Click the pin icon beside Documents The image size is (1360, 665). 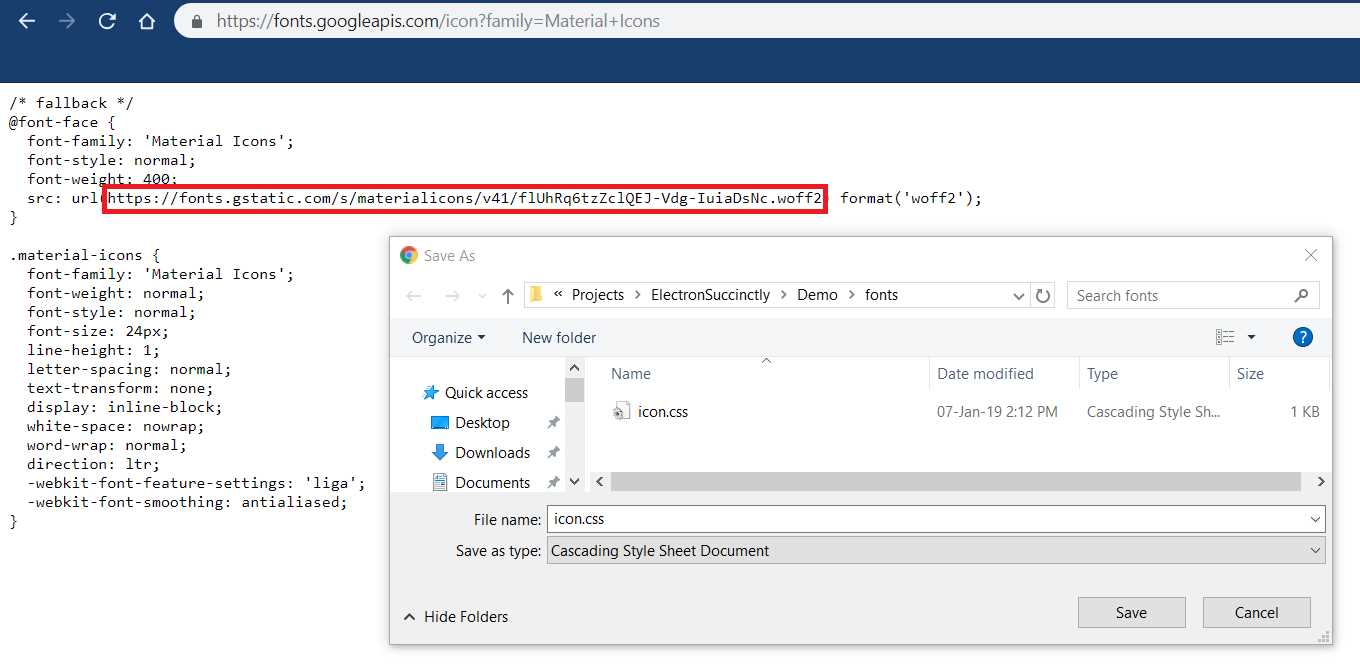tap(553, 482)
